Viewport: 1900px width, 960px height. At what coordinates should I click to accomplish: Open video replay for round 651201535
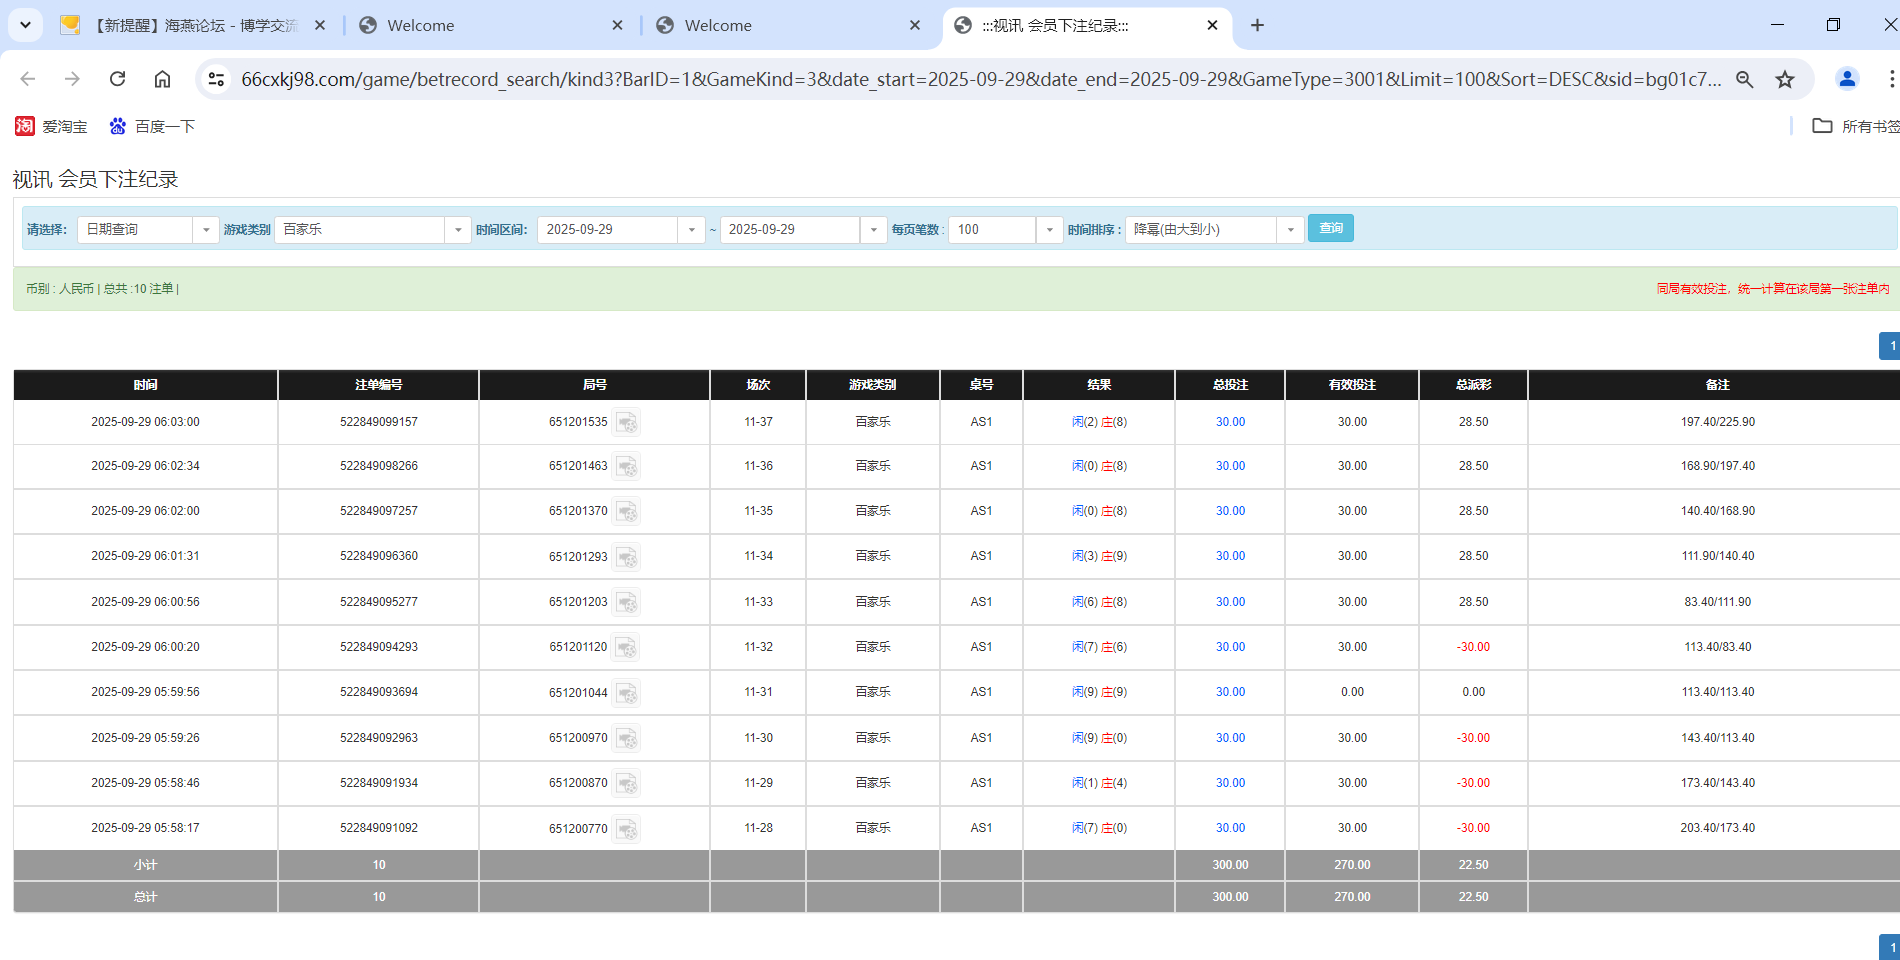click(627, 421)
